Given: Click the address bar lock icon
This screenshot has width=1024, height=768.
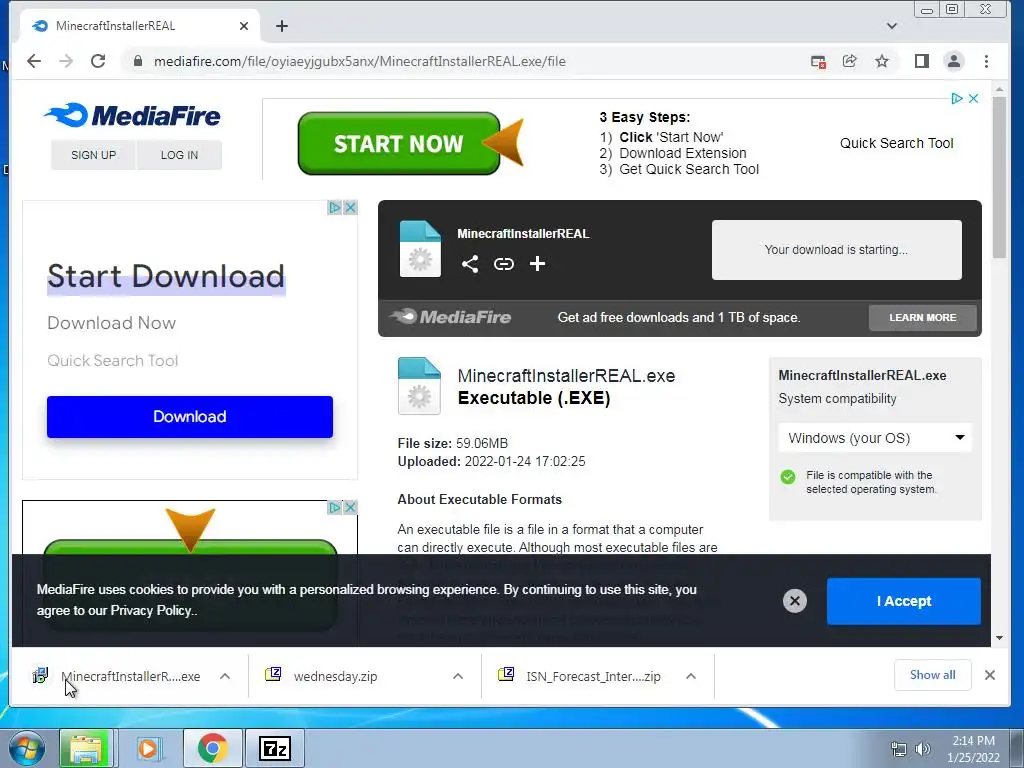Looking at the screenshot, I should coord(138,61).
